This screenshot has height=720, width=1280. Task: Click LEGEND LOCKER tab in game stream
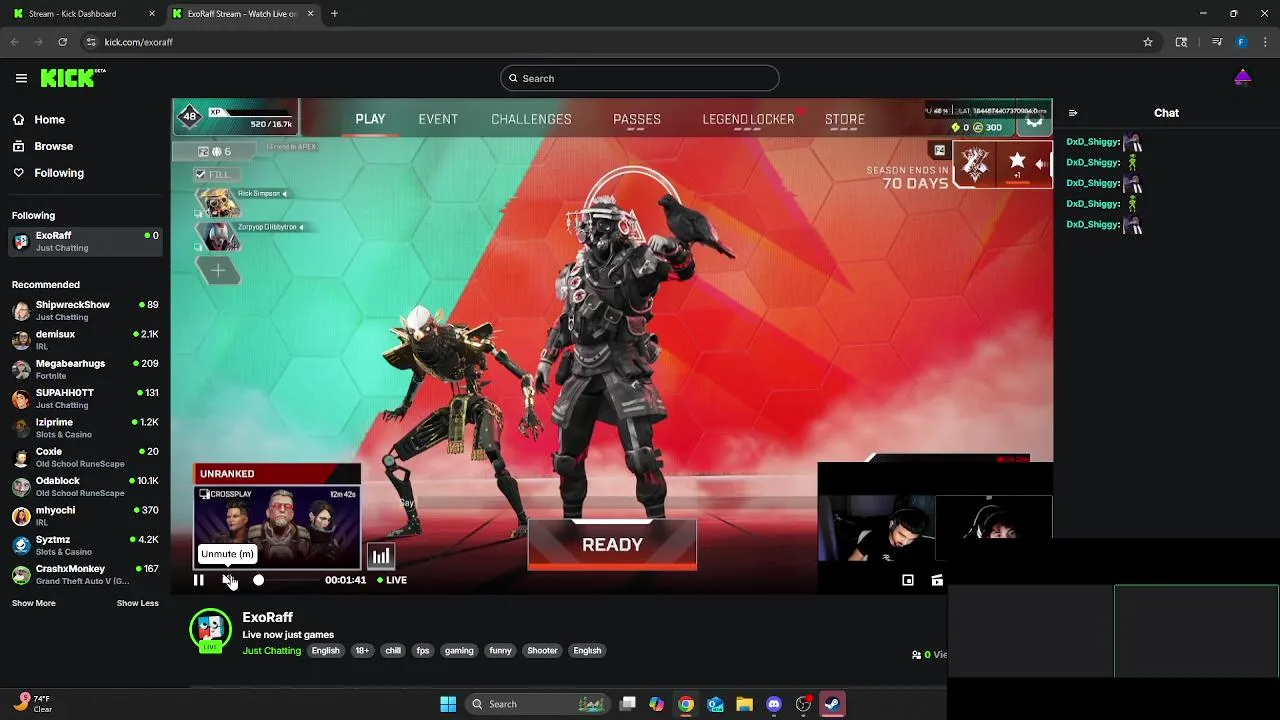coord(748,119)
